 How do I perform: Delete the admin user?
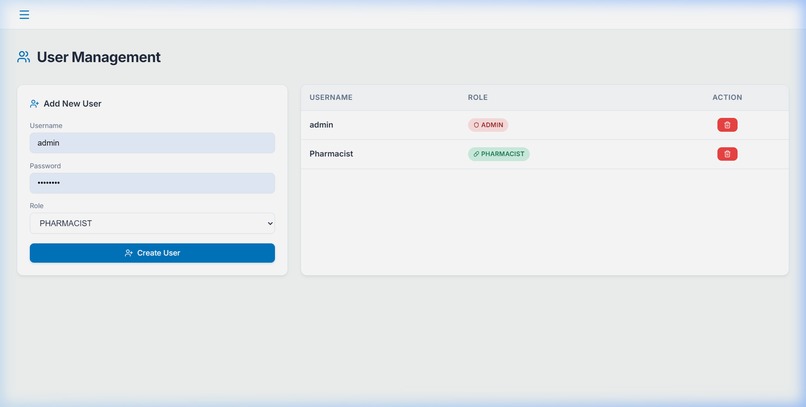click(x=727, y=125)
